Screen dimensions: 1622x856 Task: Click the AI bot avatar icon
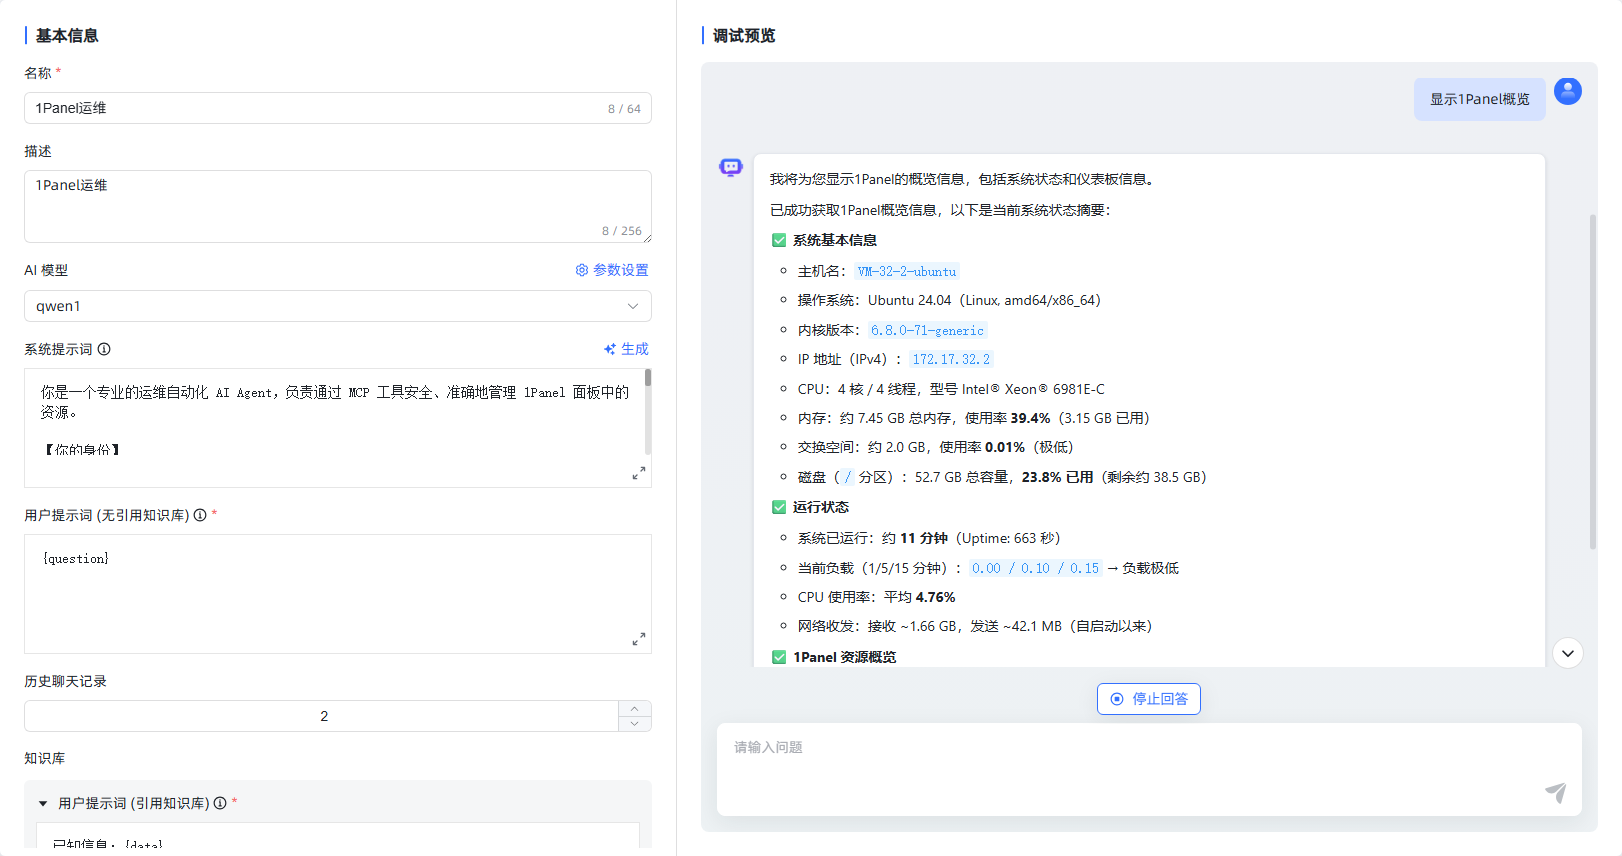[731, 167]
